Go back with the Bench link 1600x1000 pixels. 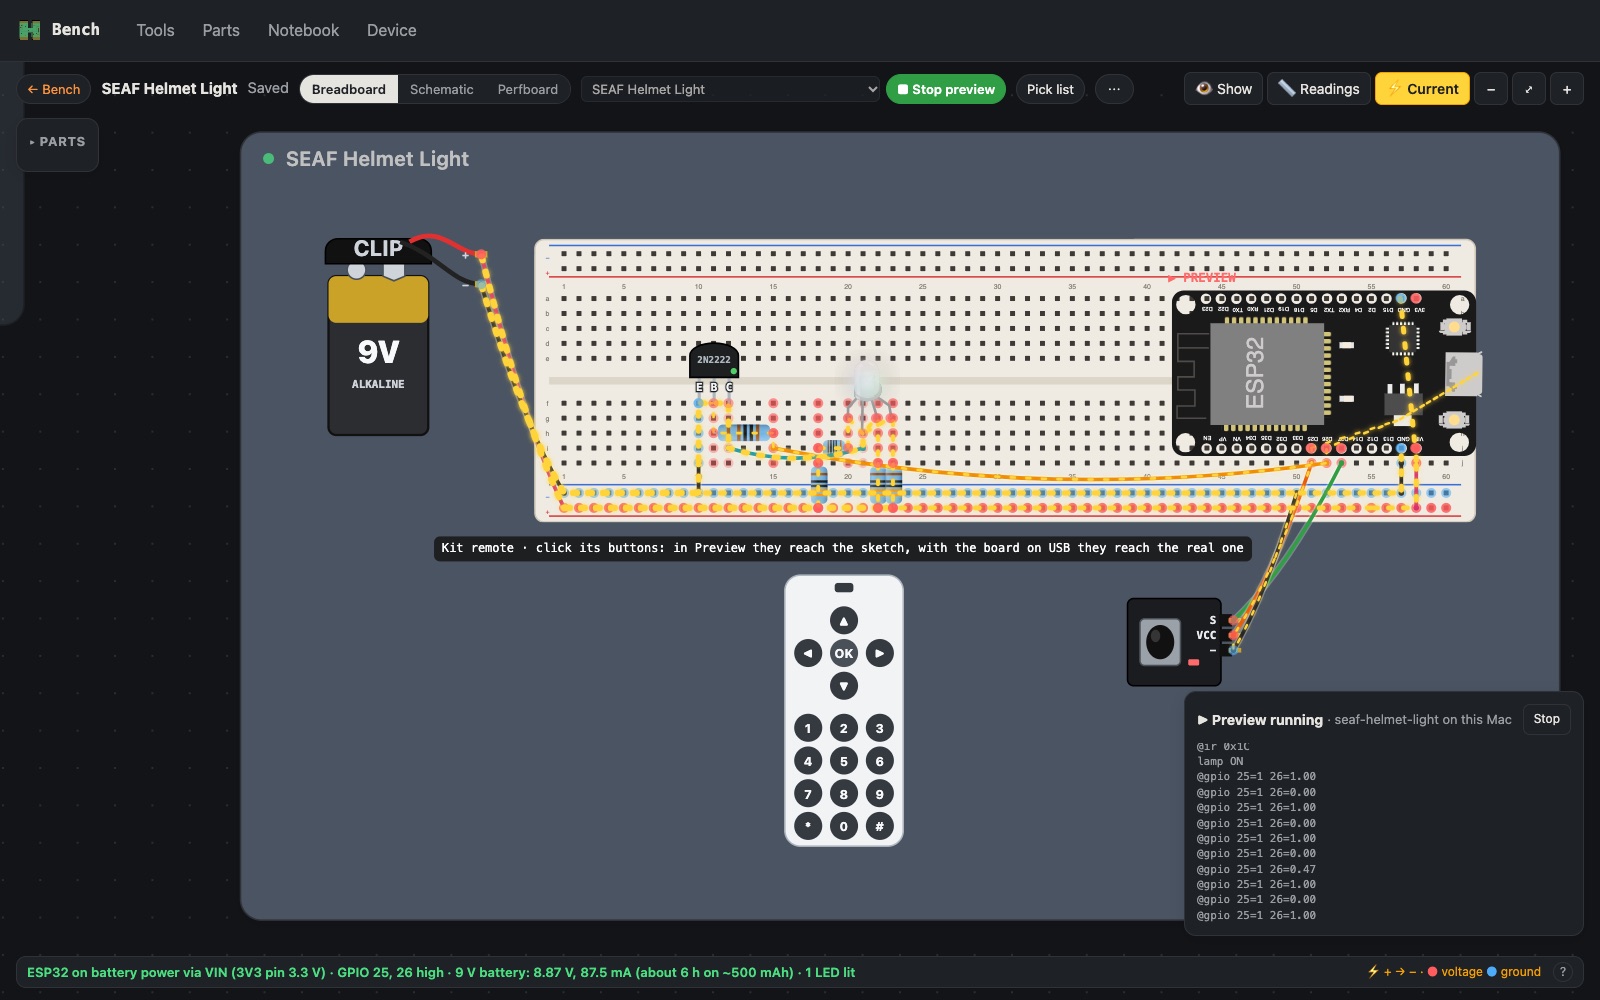coord(54,89)
